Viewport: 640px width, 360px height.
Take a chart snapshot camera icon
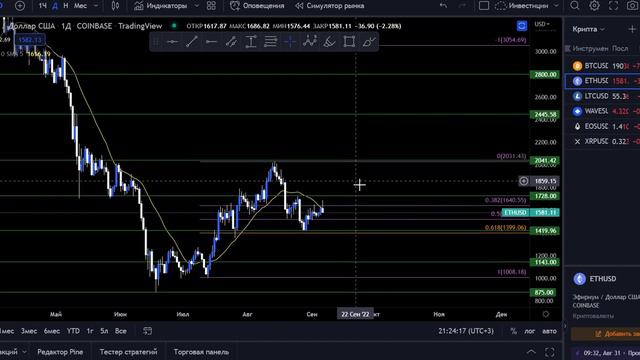(x=632, y=6)
